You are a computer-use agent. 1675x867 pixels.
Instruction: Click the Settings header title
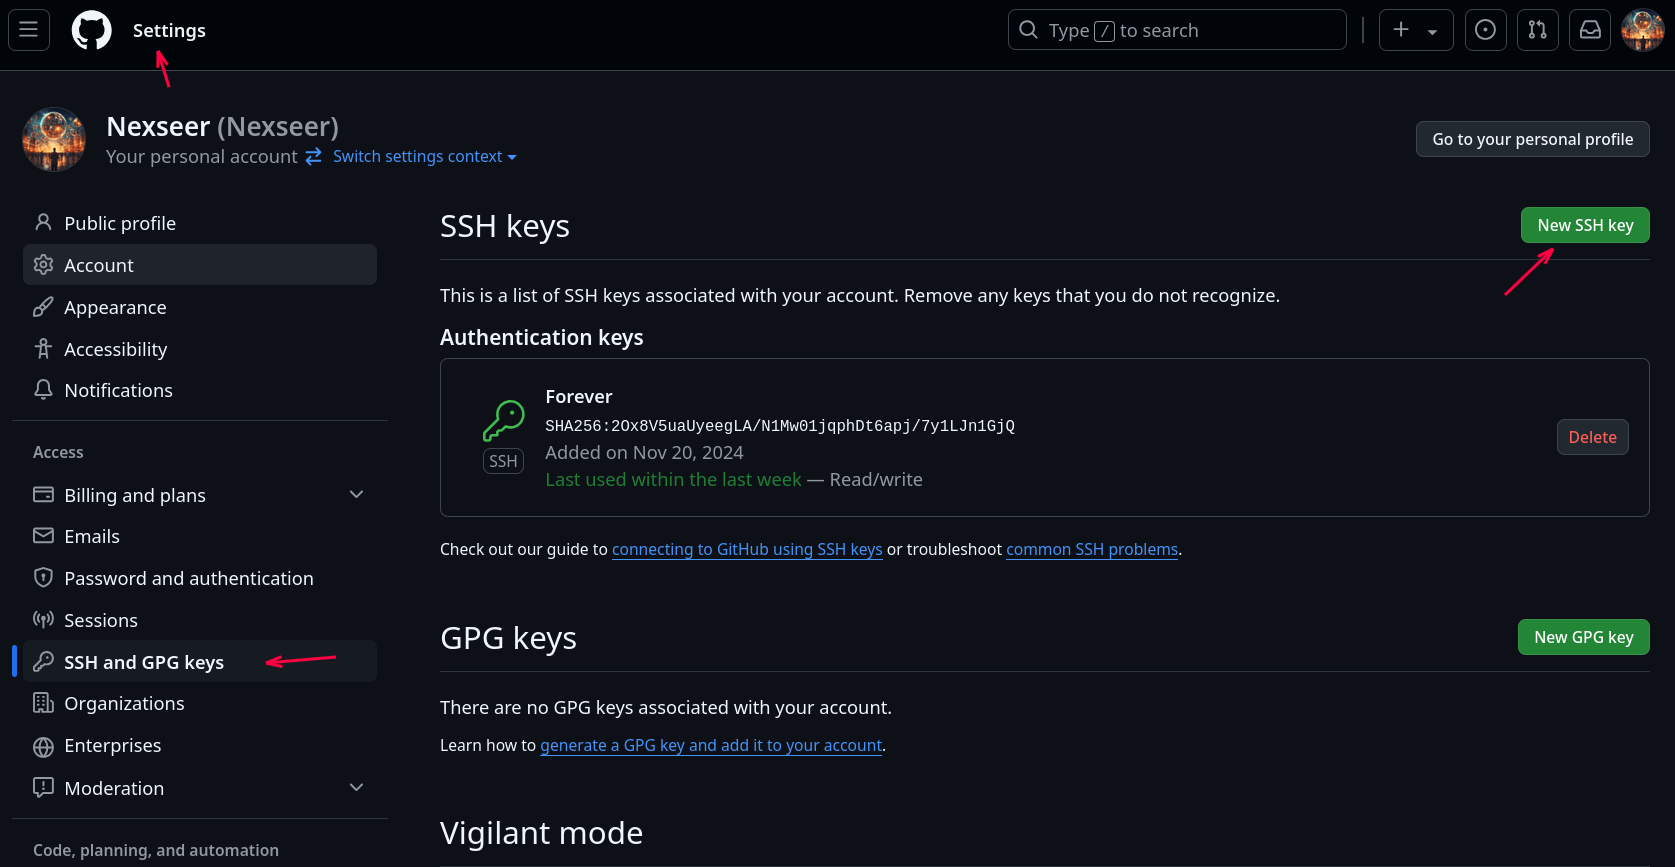click(169, 30)
